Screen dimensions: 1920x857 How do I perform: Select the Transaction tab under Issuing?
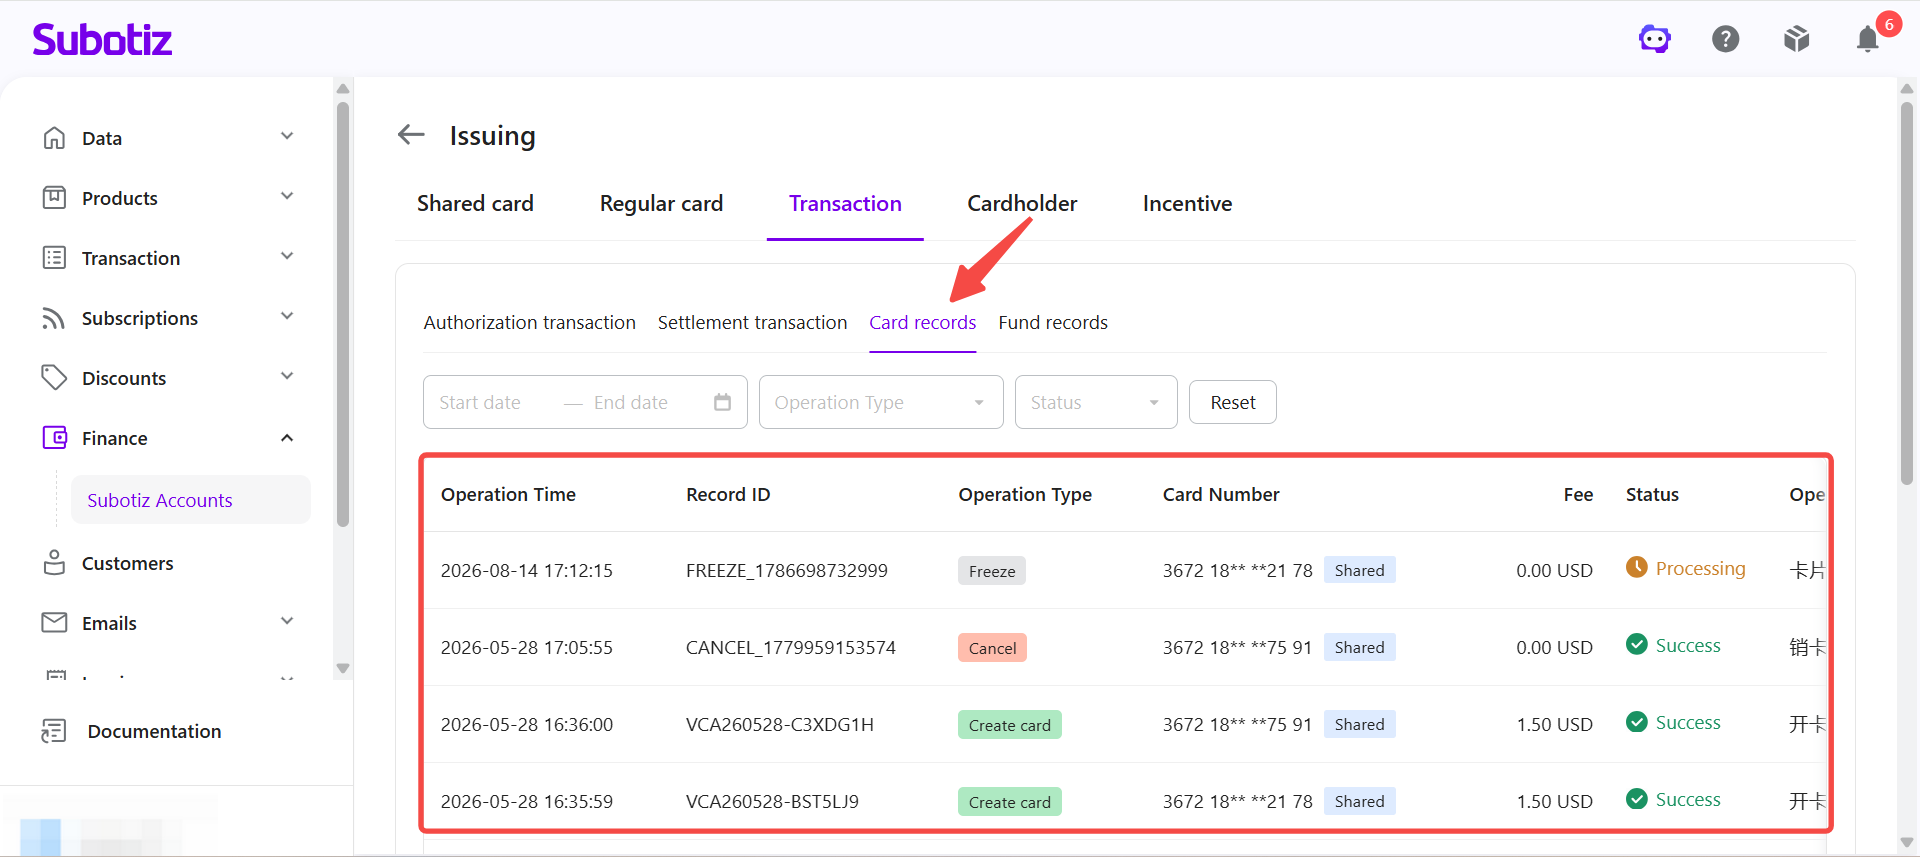click(845, 204)
